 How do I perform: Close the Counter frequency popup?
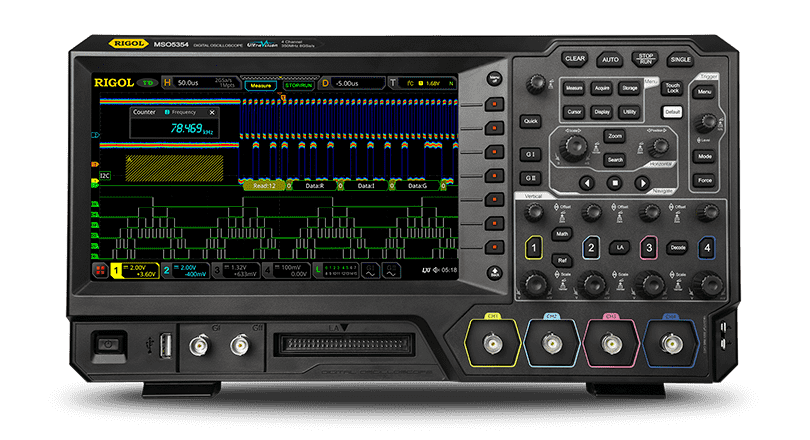(212, 113)
